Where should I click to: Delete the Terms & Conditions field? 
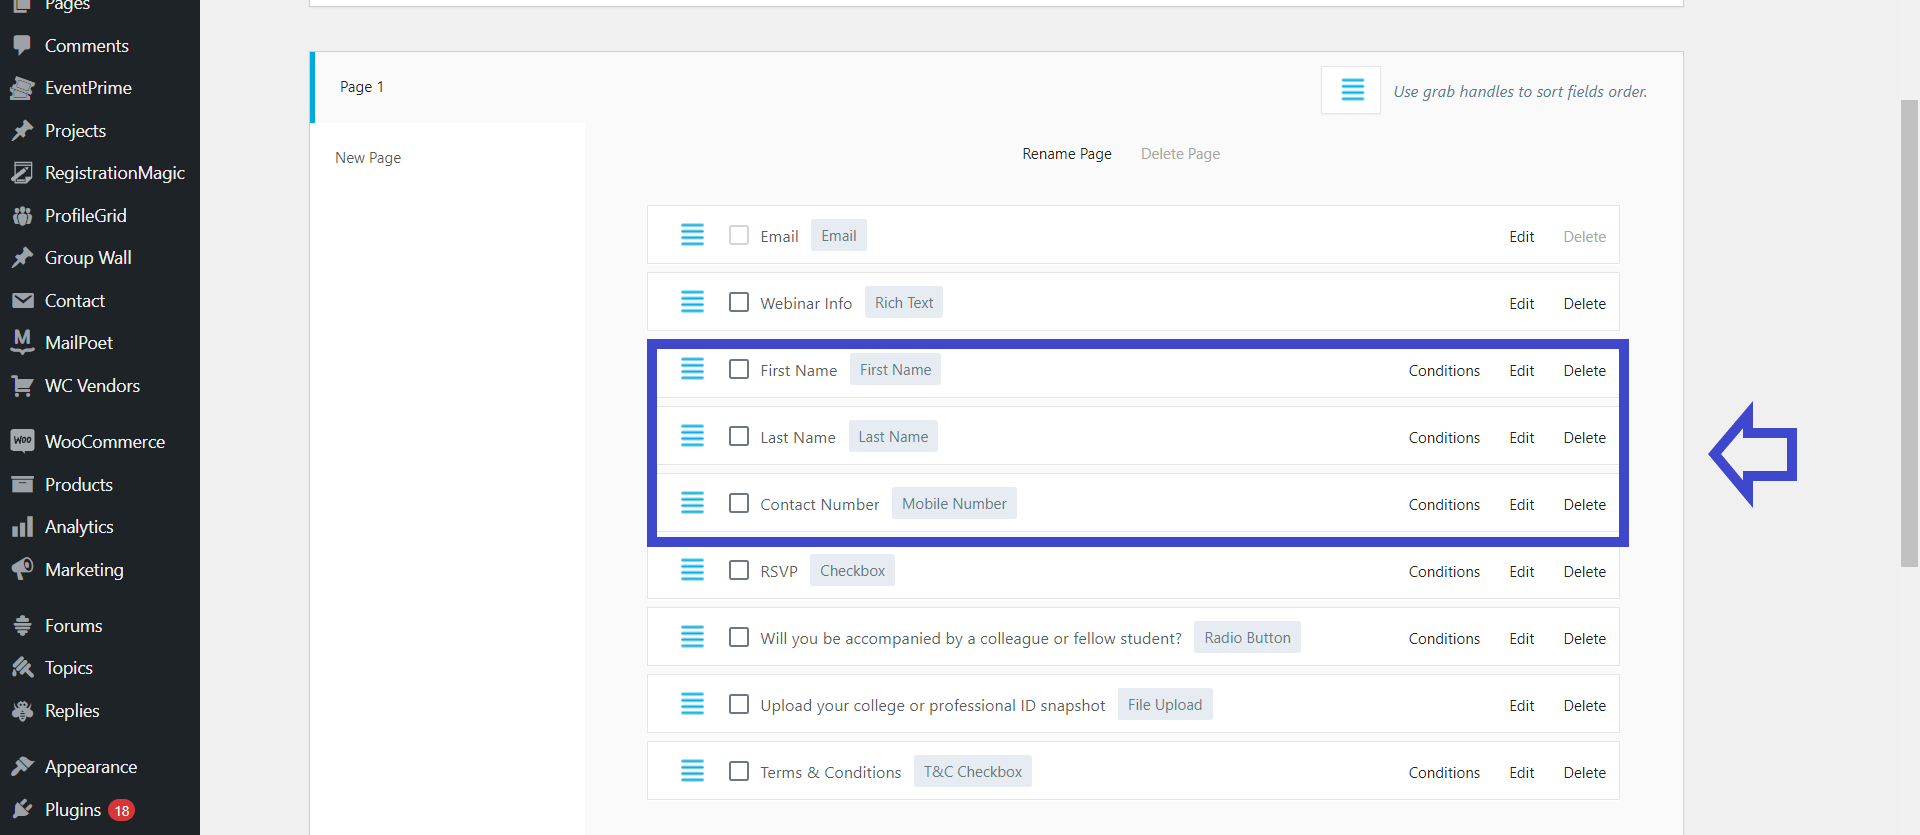click(x=1585, y=773)
